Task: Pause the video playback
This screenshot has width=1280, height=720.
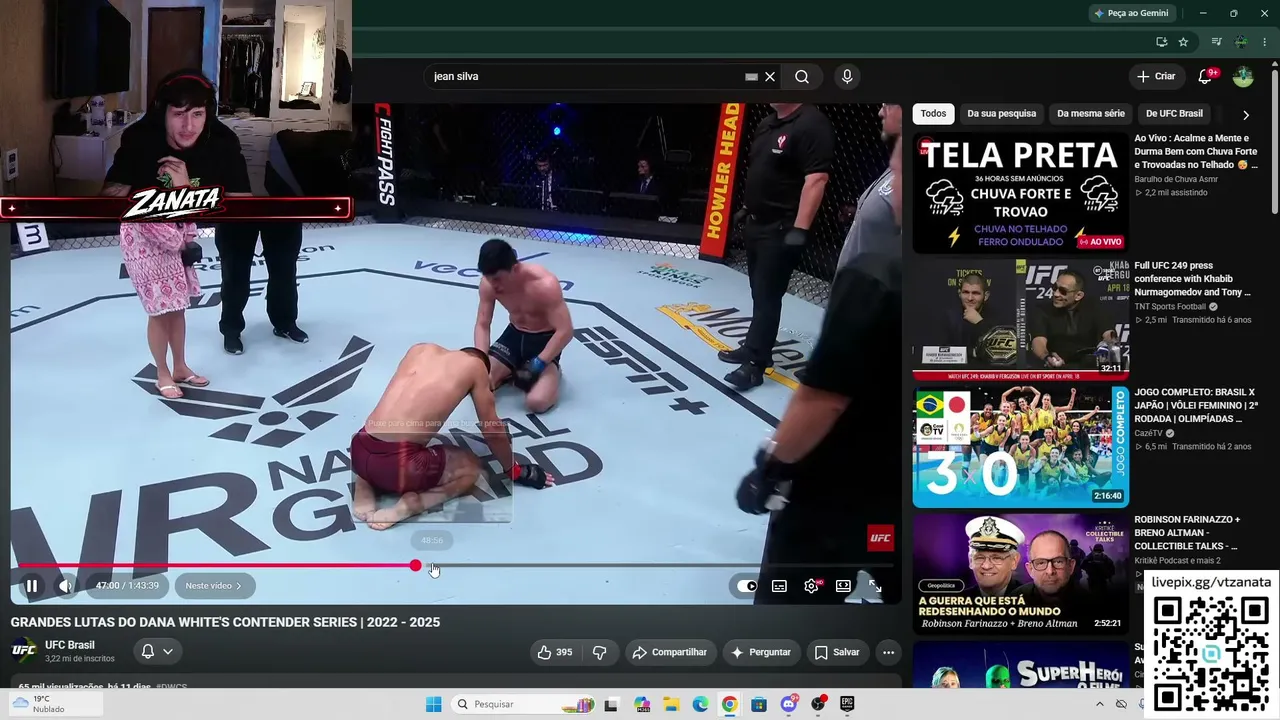Action: tap(31, 586)
